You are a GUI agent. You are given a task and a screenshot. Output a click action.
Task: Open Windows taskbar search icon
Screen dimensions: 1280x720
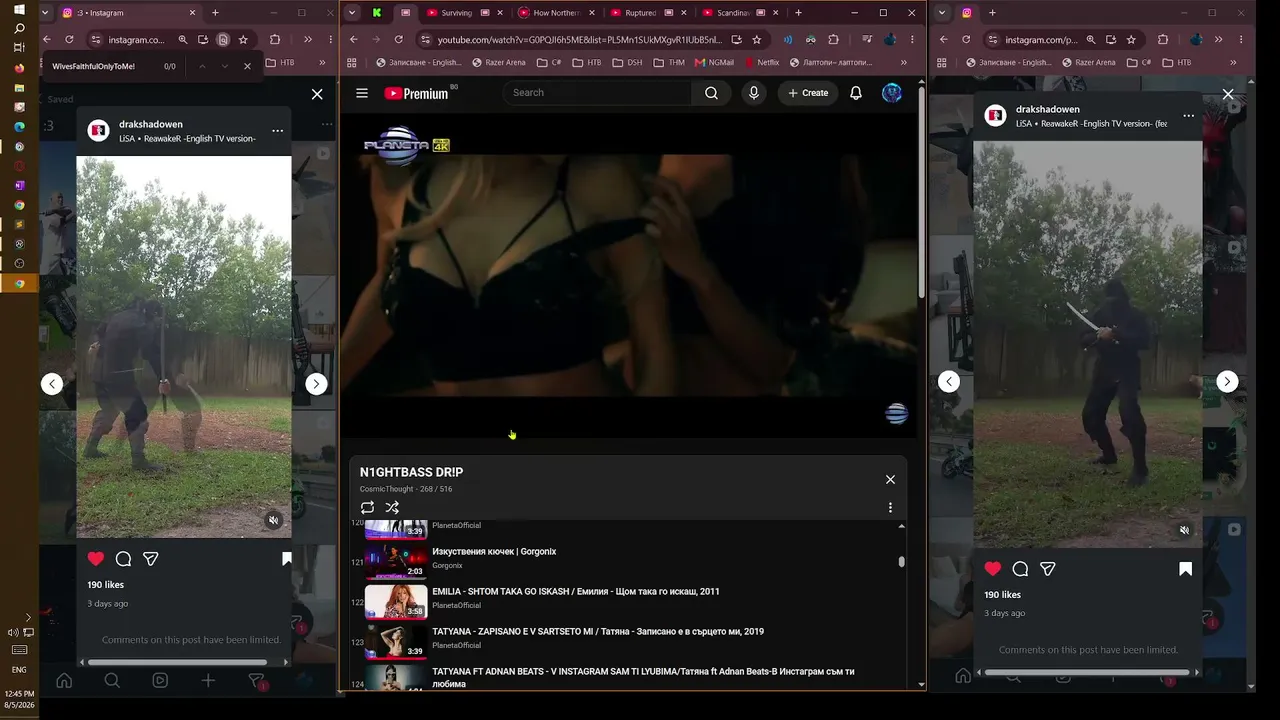click(x=19, y=29)
